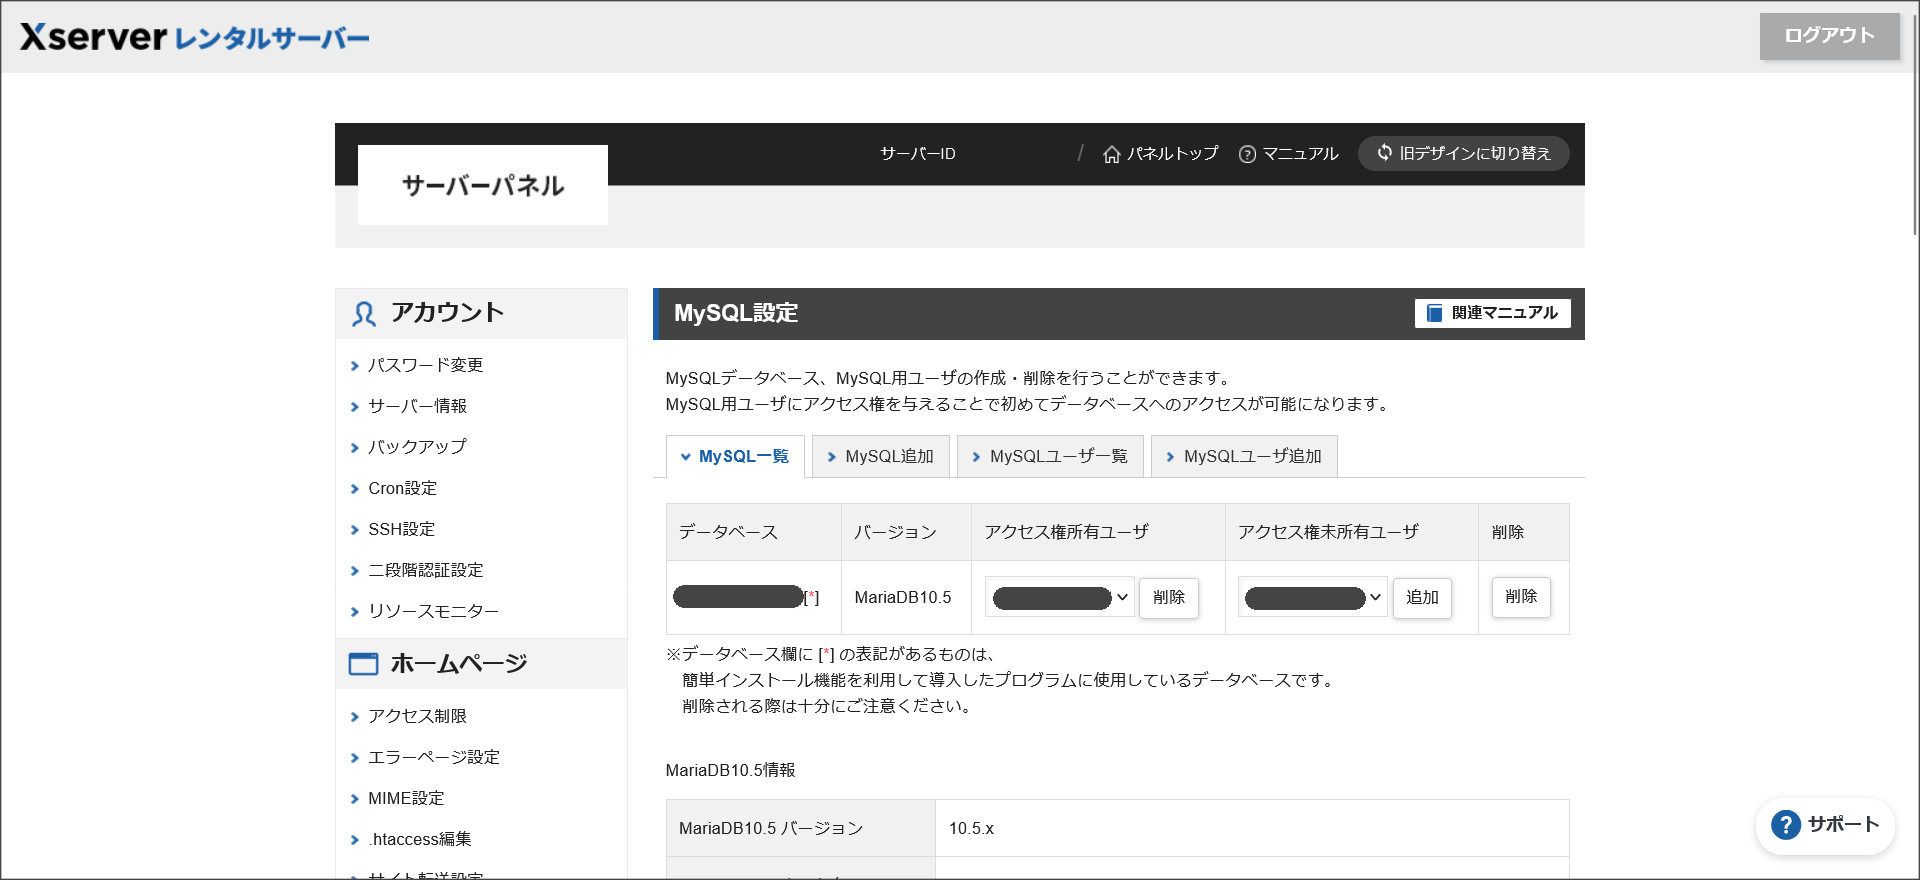1920x880 pixels.
Task: Open the パネルトップ link
Action: click(1161, 154)
